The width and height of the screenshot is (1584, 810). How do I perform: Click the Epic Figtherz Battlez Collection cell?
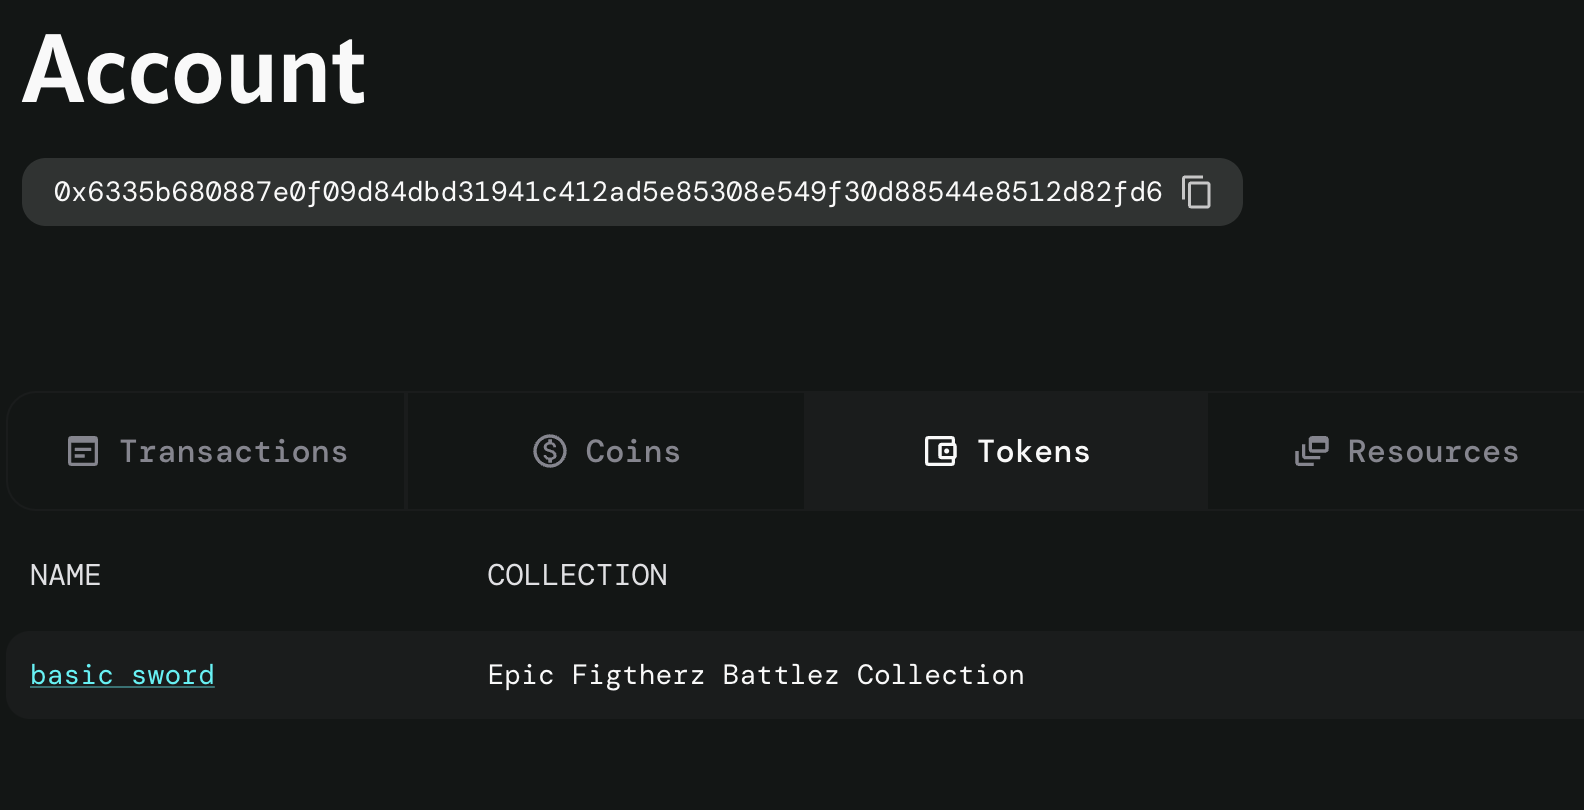click(756, 675)
